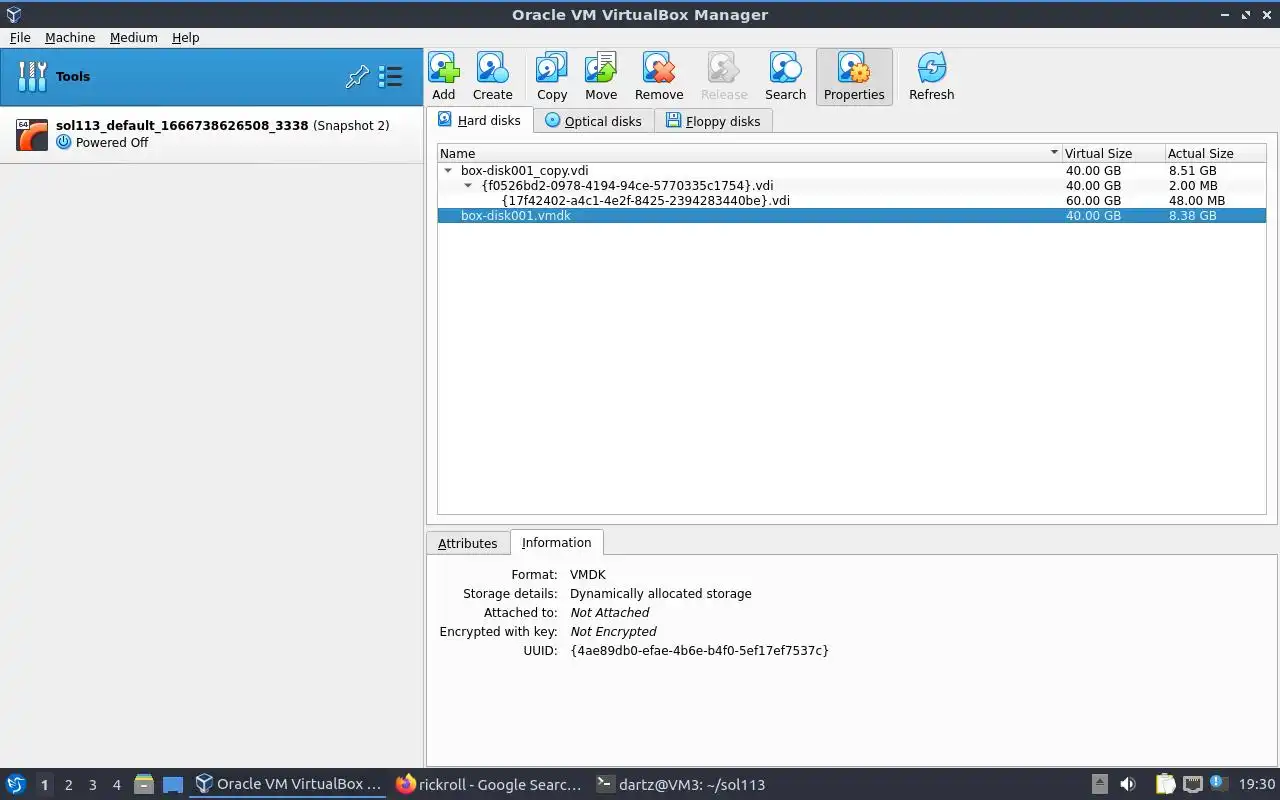Sort by Virtual Size column header
Image resolution: width=1280 pixels, height=800 pixels.
click(1113, 153)
